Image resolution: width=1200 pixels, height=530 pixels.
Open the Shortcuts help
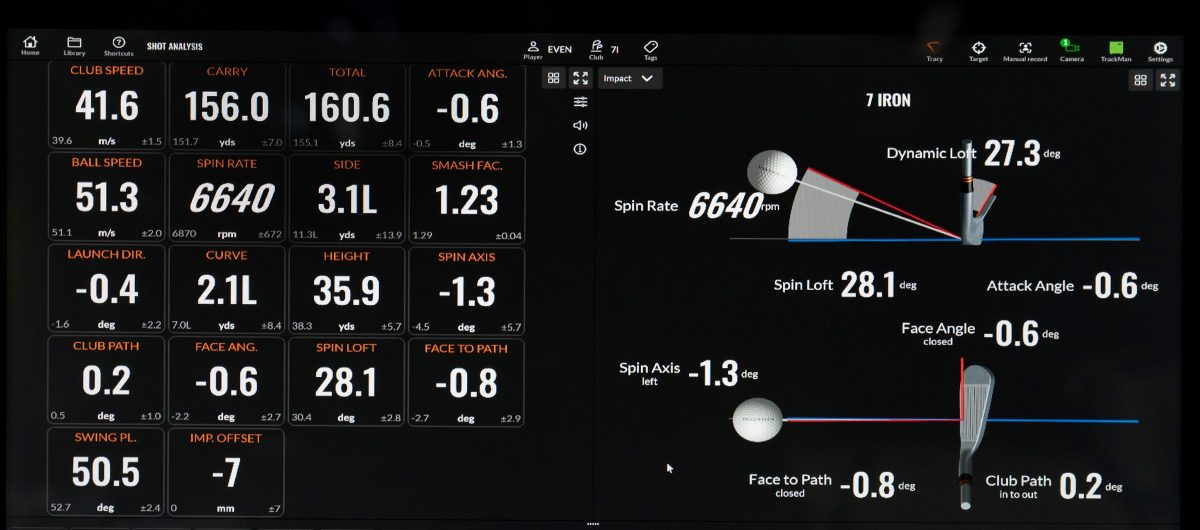118,46
